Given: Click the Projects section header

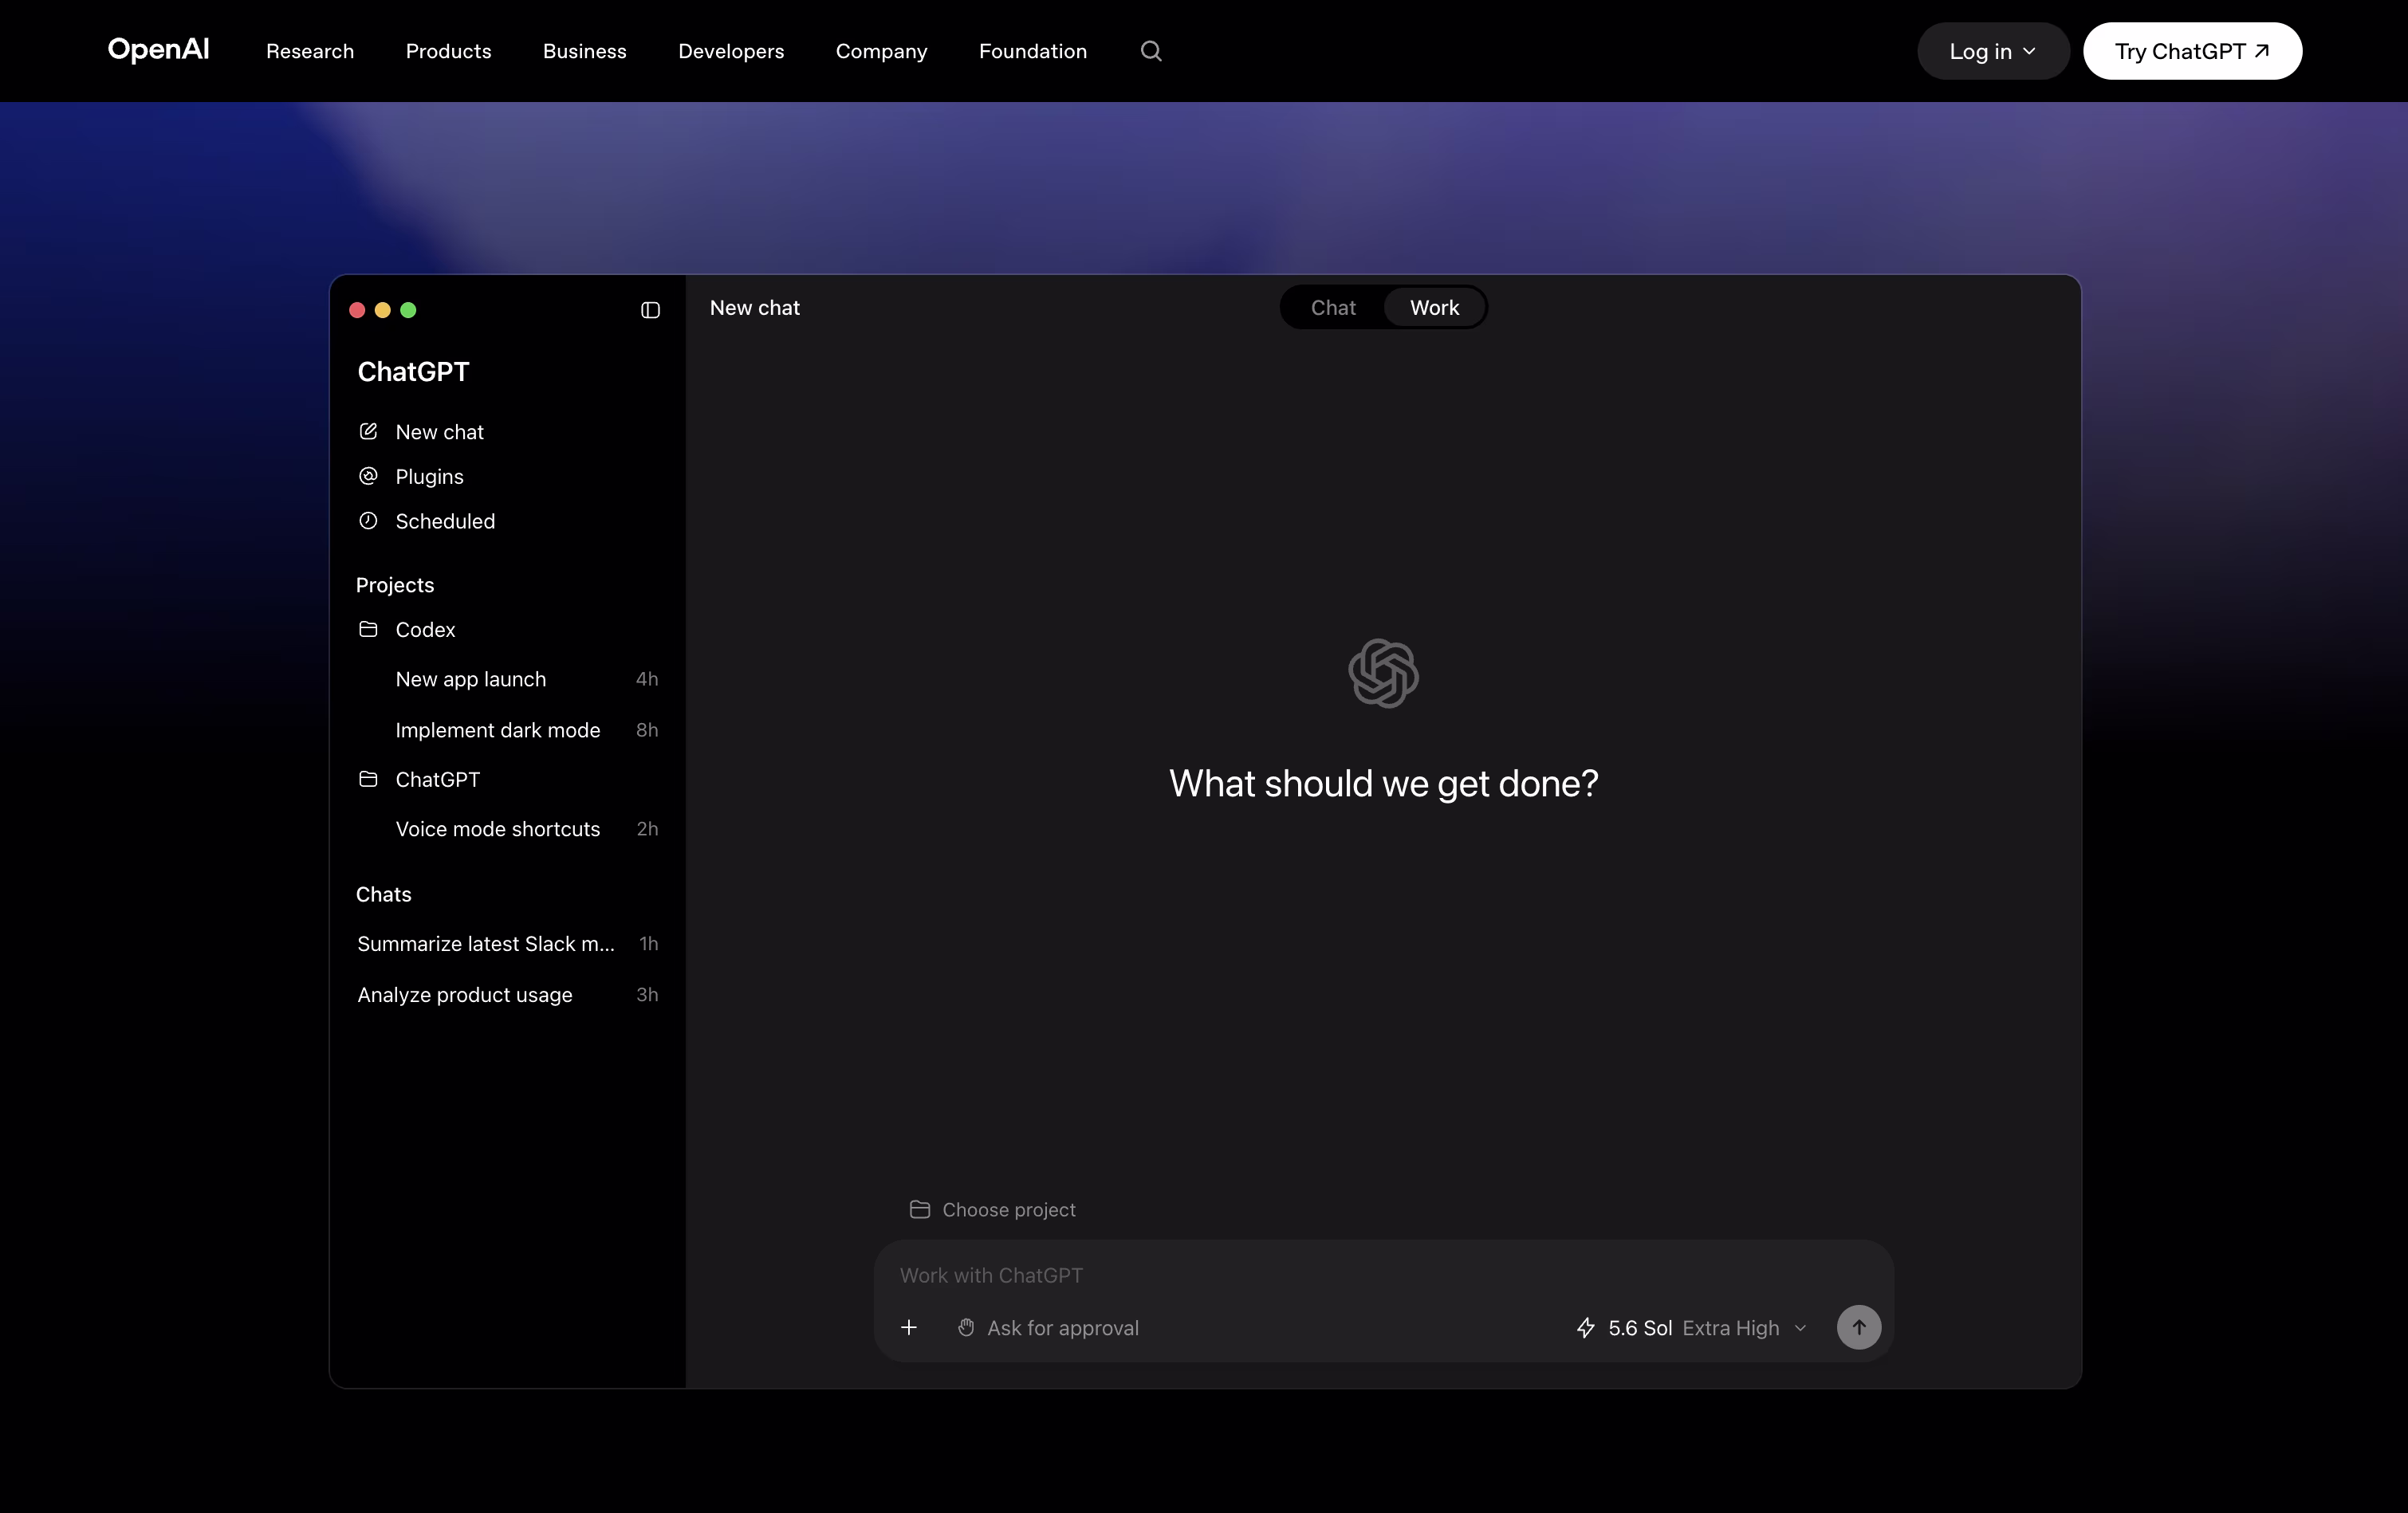Looking at the screenshot, I should click(394, 584).
